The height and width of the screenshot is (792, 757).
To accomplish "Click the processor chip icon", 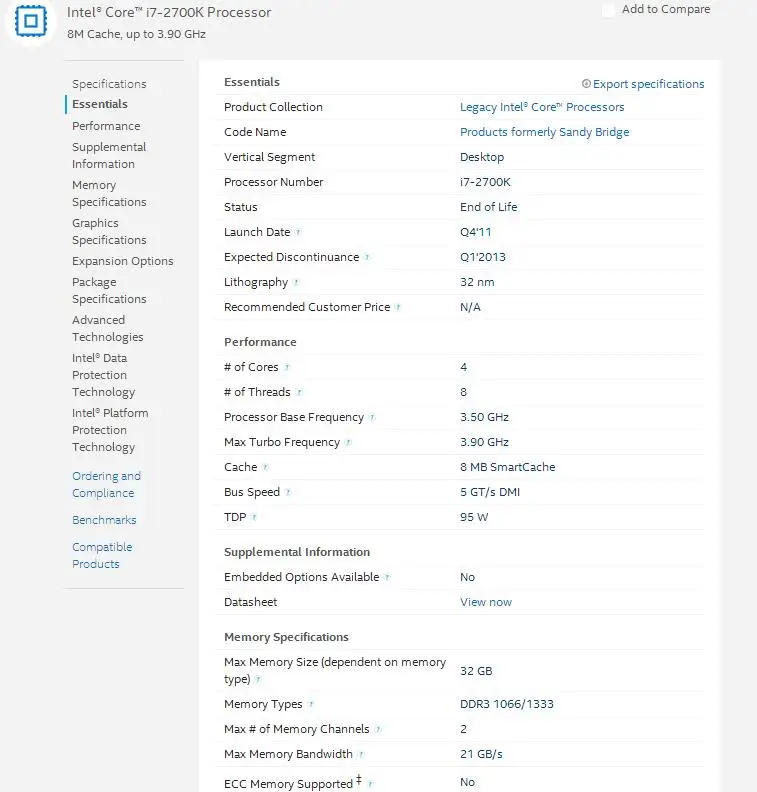I will 31,21.
